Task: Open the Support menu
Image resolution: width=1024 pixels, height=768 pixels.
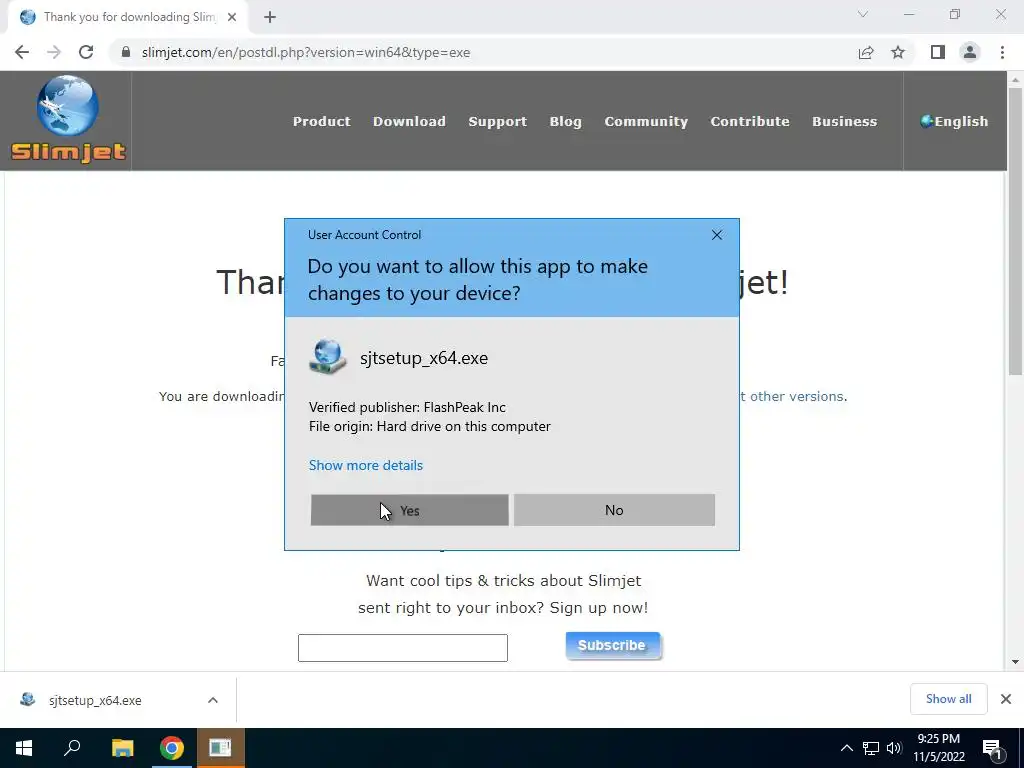Action: pos(498,121)
